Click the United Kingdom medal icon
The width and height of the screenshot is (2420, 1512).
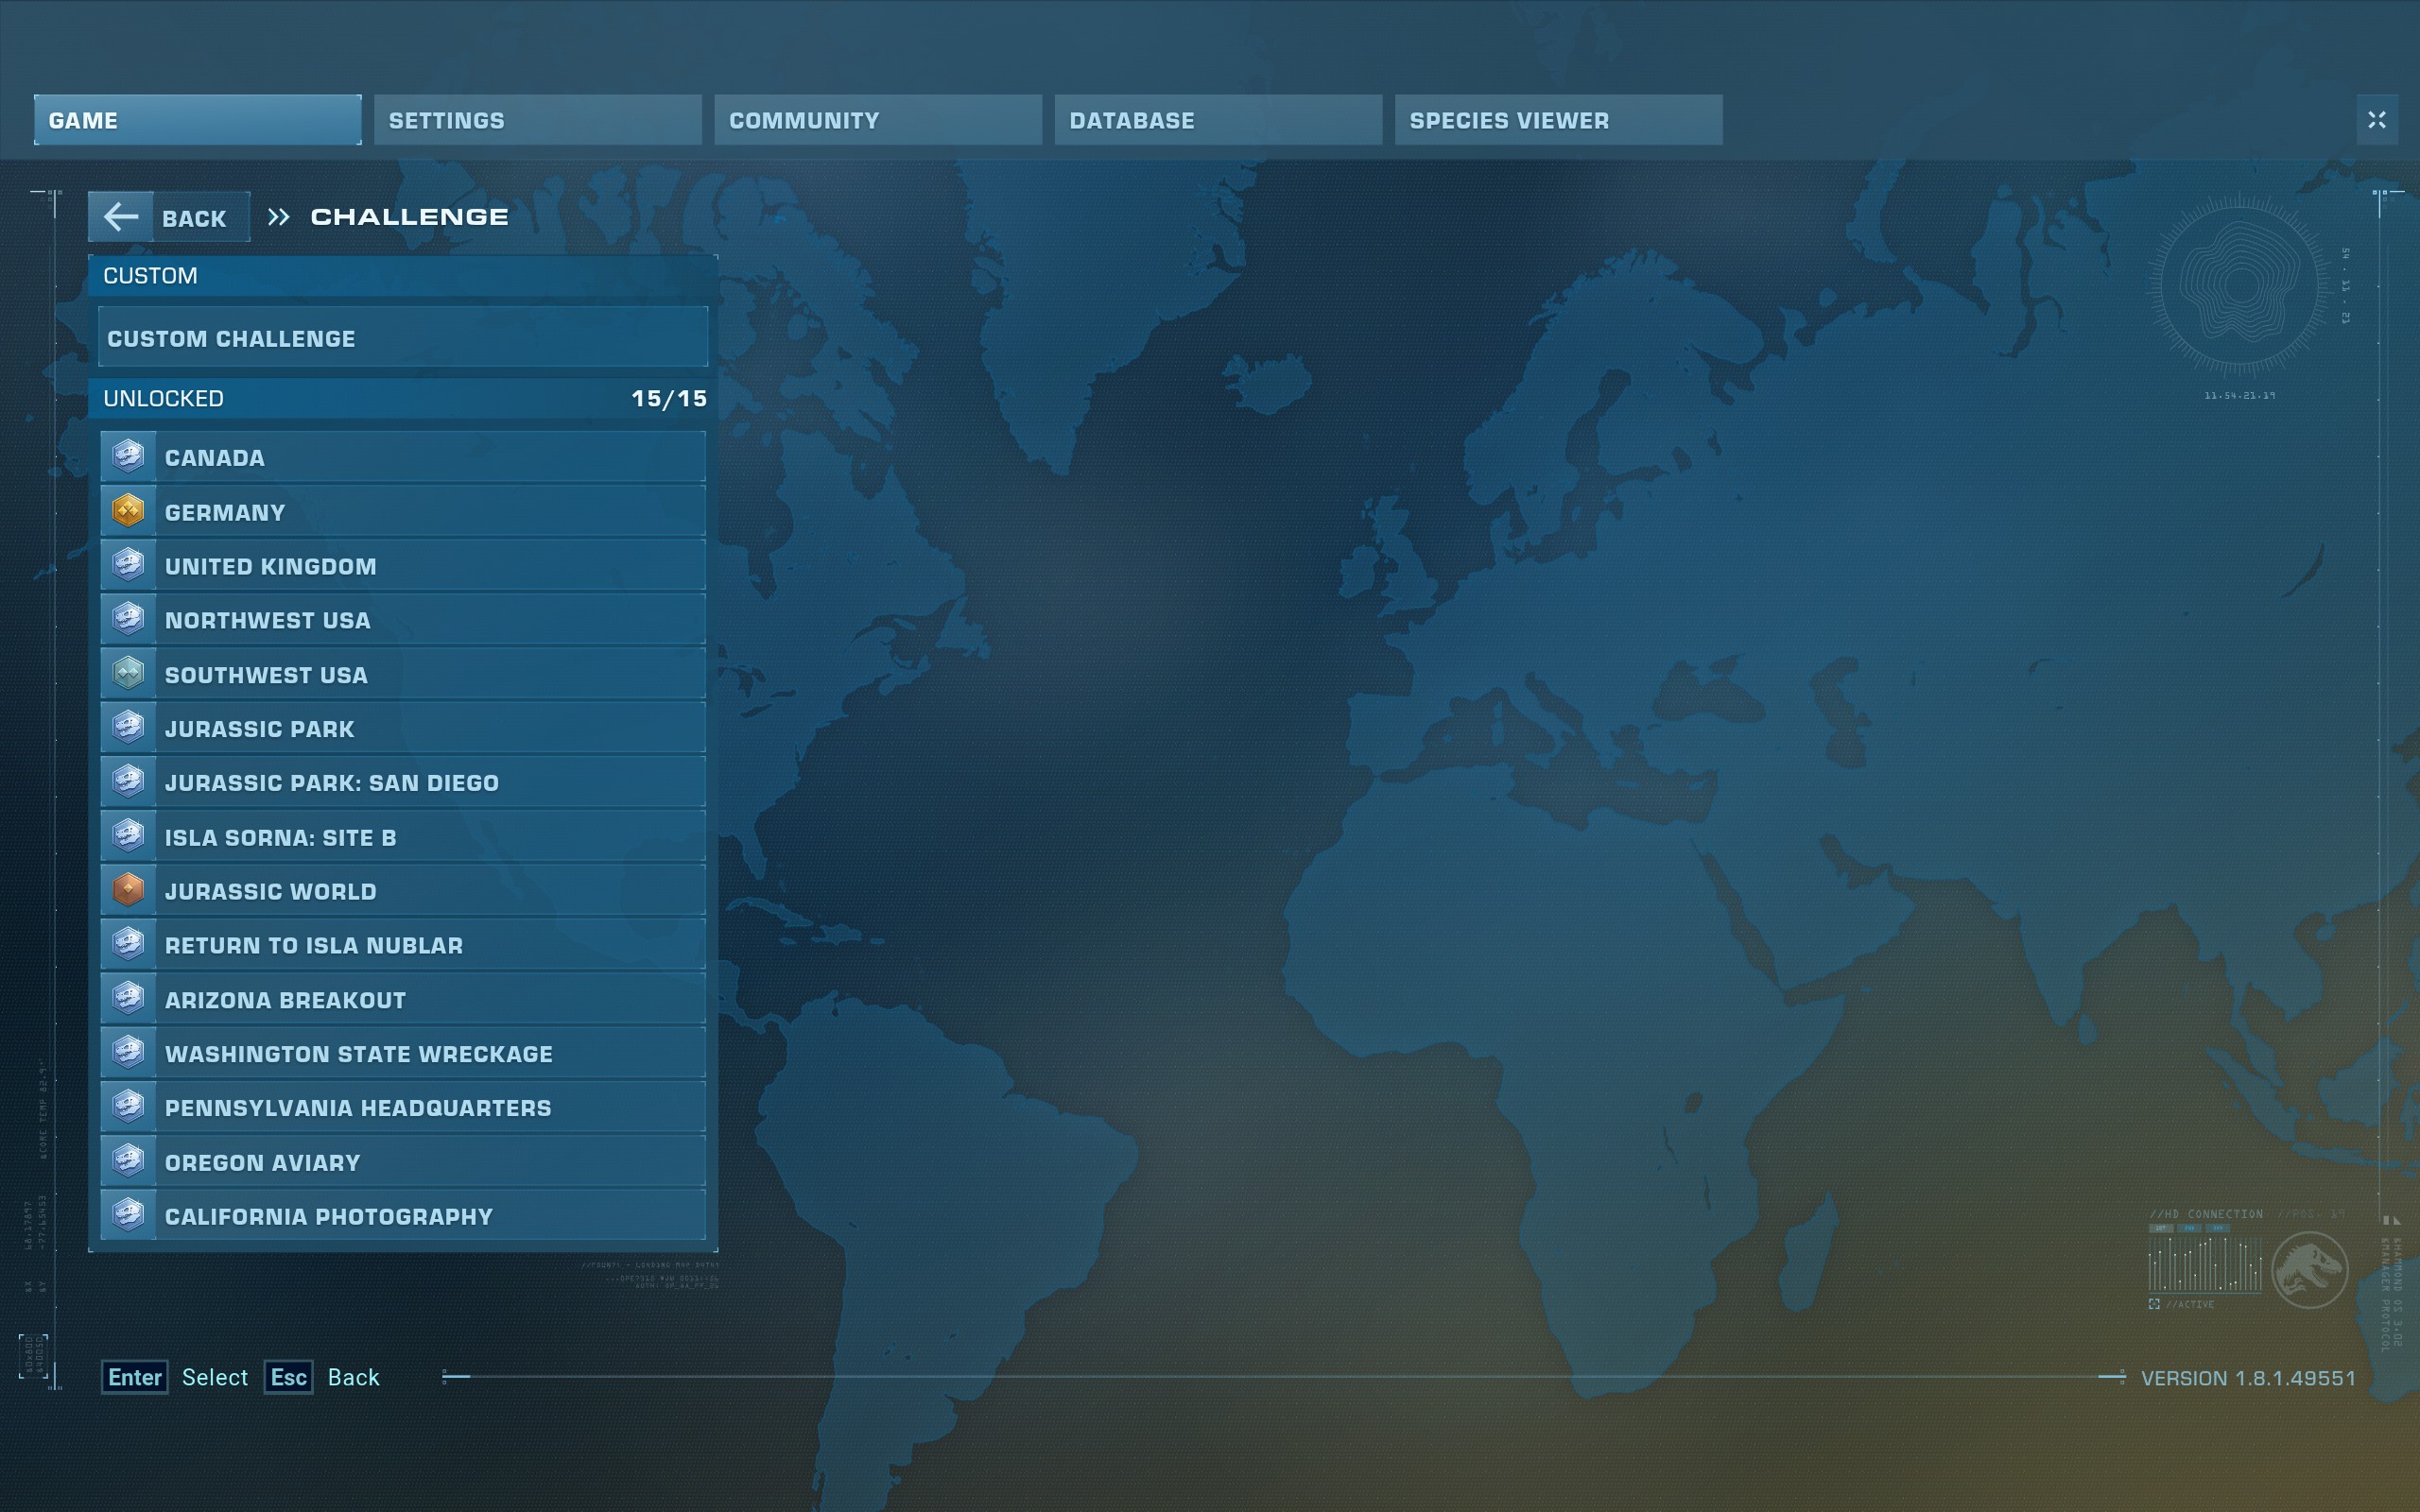click(x=128, y=565)
